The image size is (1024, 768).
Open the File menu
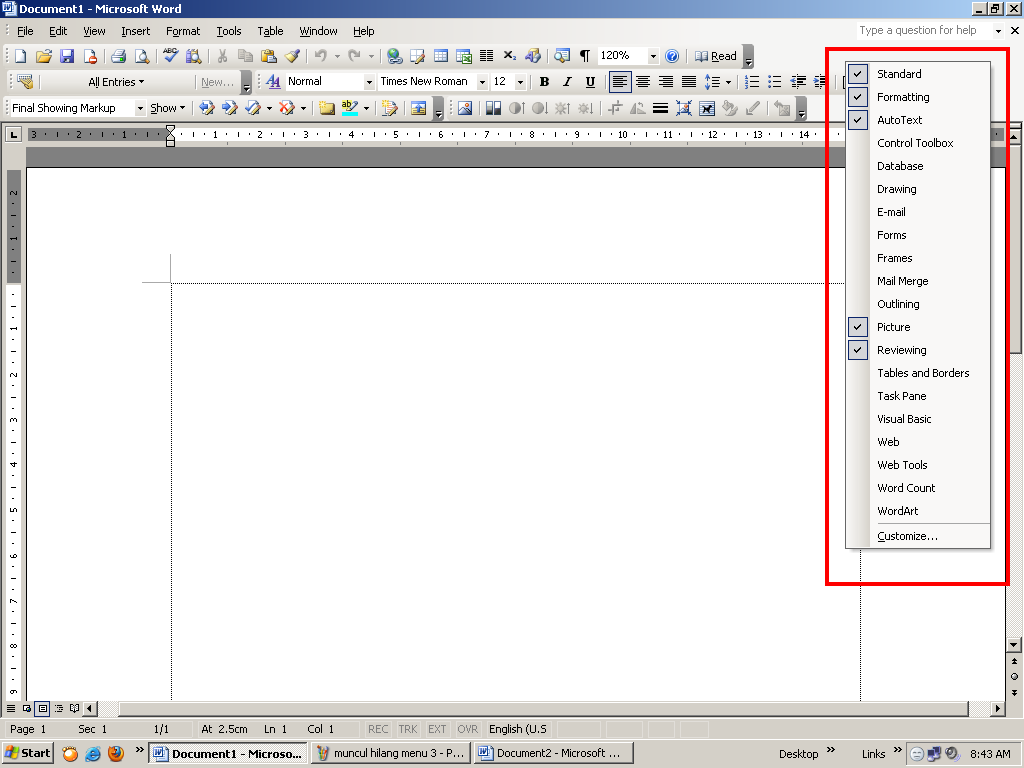tap(25, 31)
